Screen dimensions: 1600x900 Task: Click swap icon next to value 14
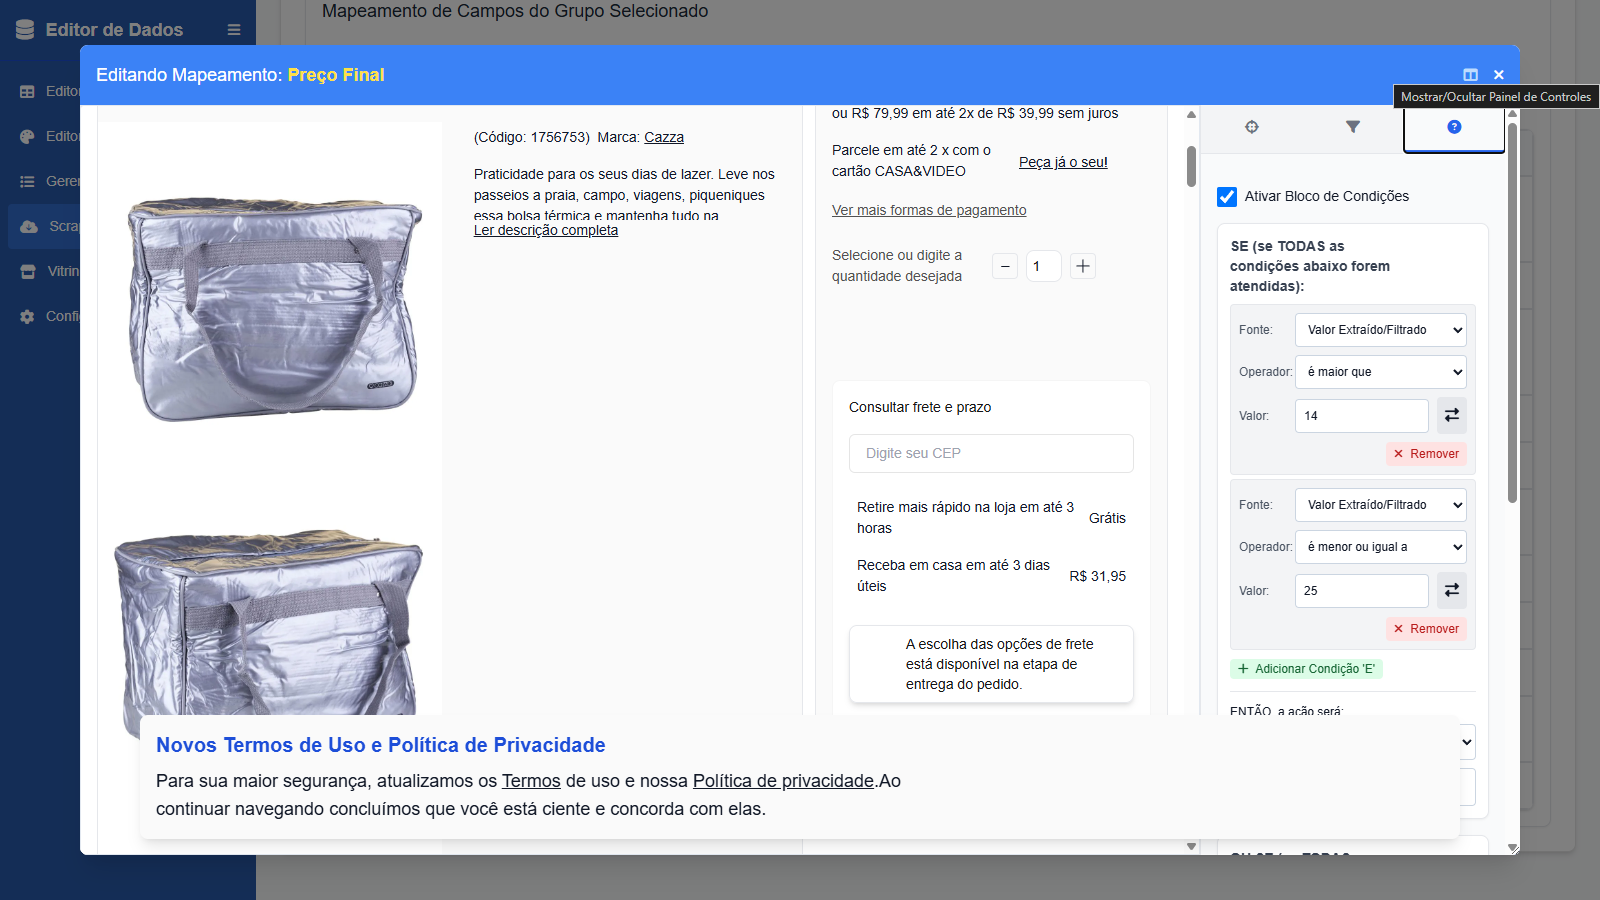click(1451, 415)
